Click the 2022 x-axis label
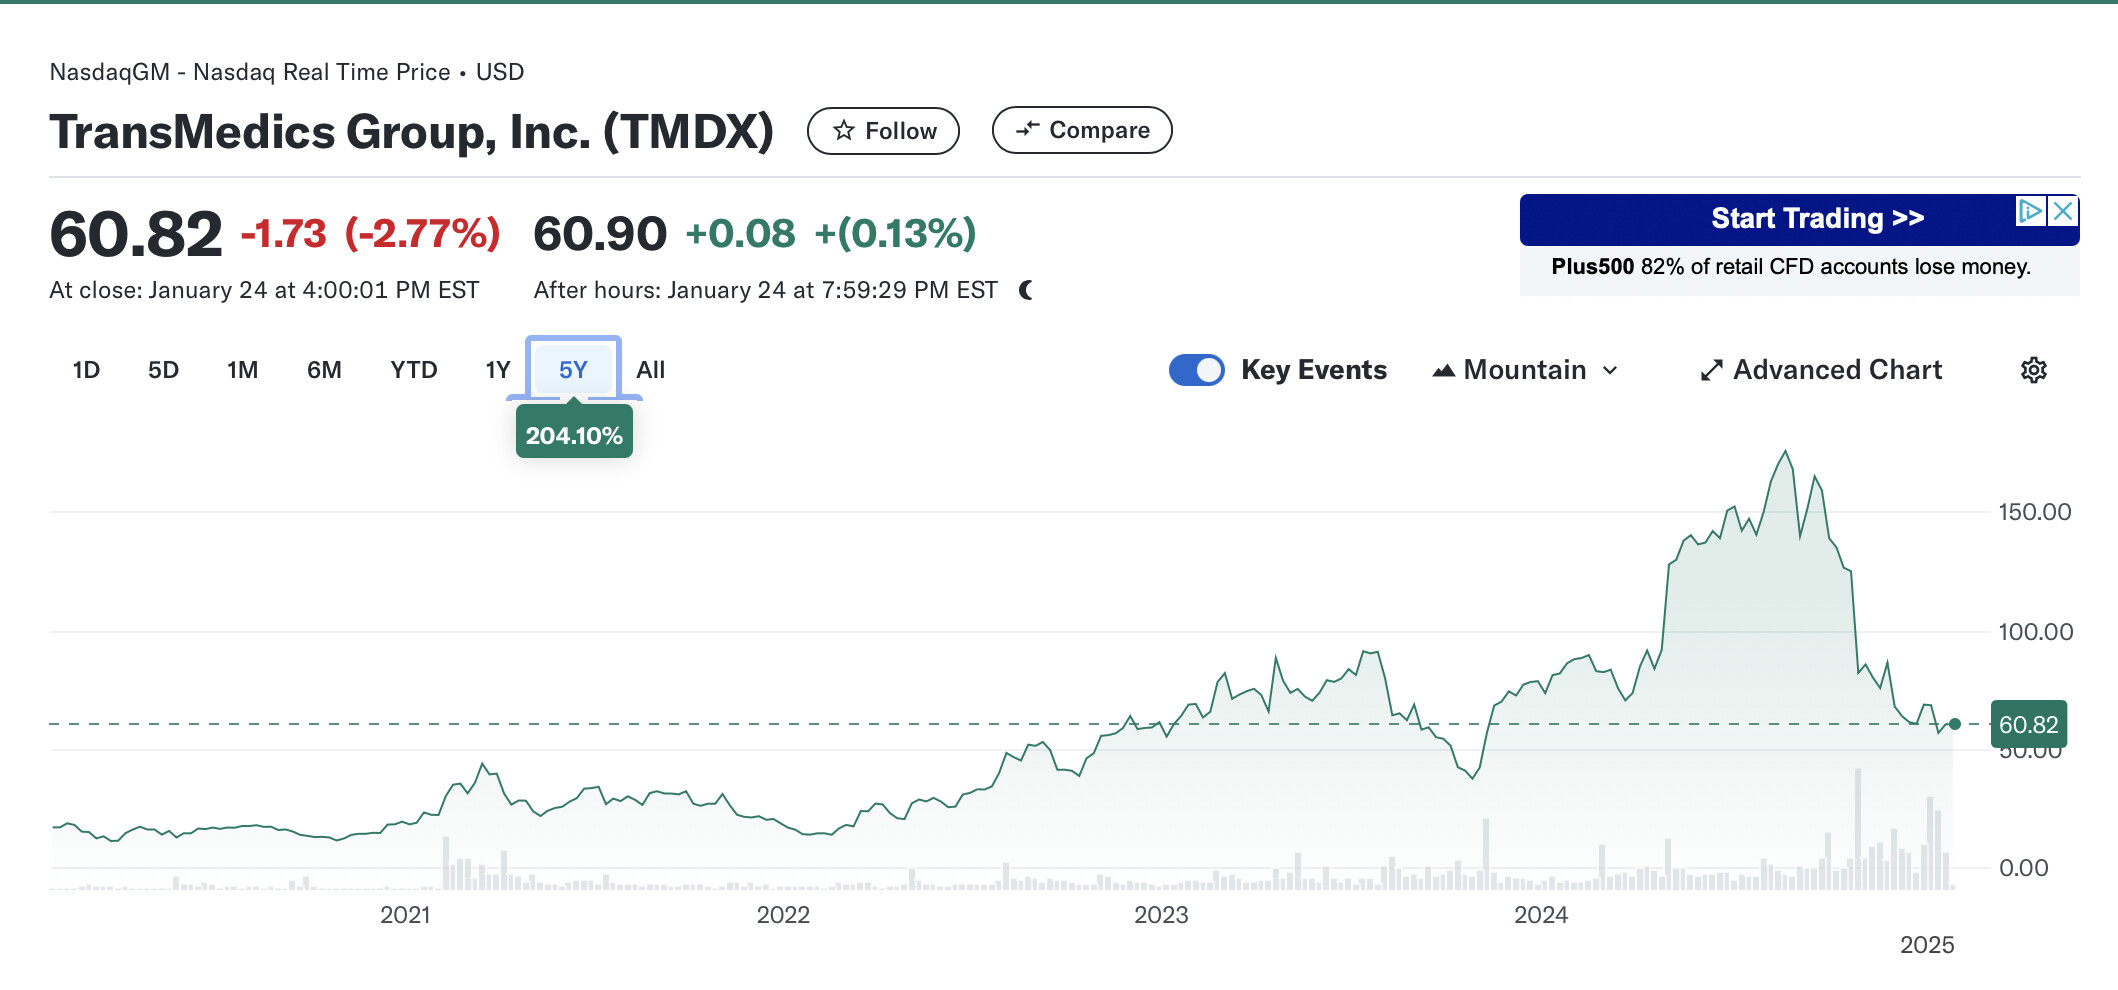The image size is (2118, 990). 783,915
